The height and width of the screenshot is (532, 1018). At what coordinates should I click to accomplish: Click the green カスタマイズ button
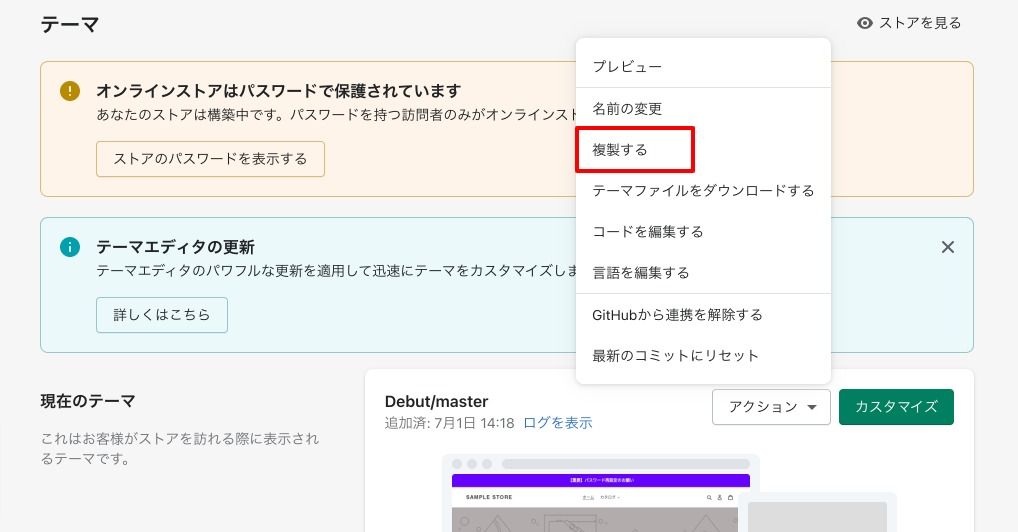896,407
